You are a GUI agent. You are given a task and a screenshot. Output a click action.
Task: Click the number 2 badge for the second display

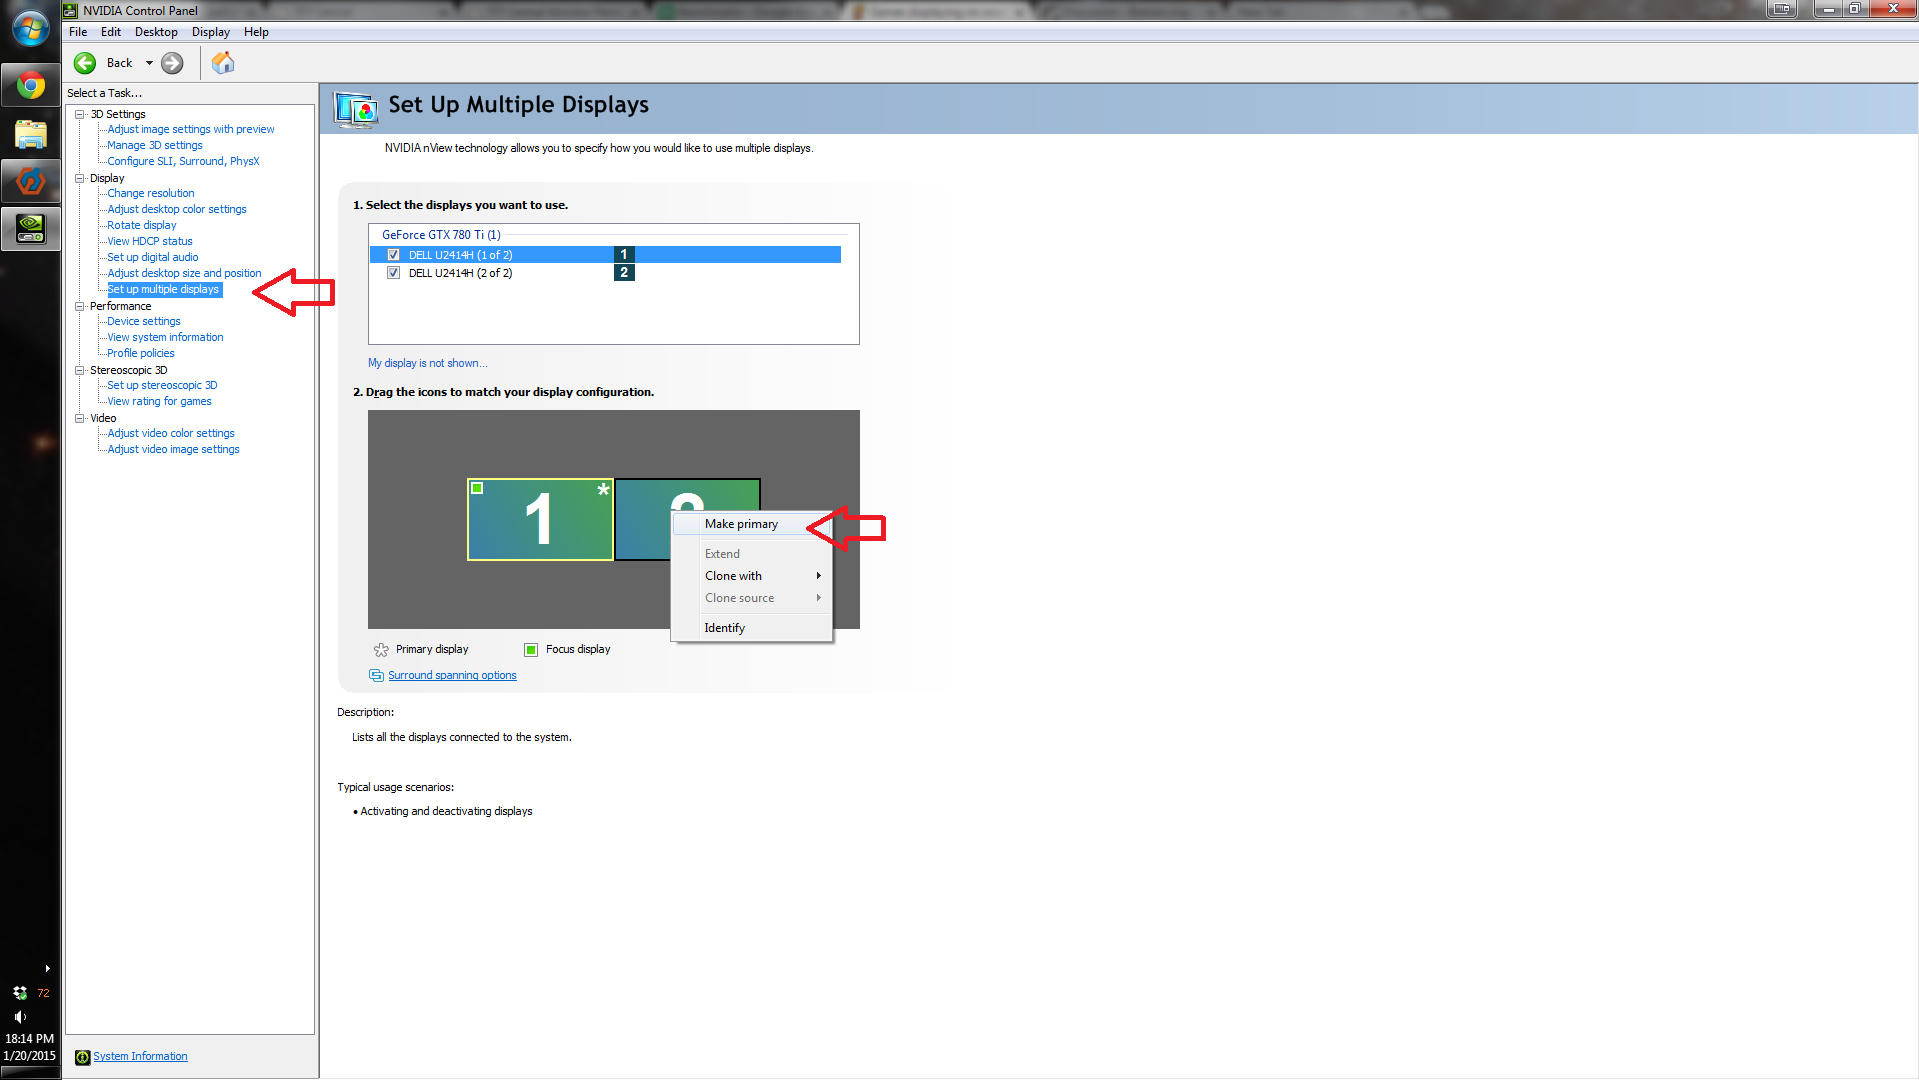(624, 273)
